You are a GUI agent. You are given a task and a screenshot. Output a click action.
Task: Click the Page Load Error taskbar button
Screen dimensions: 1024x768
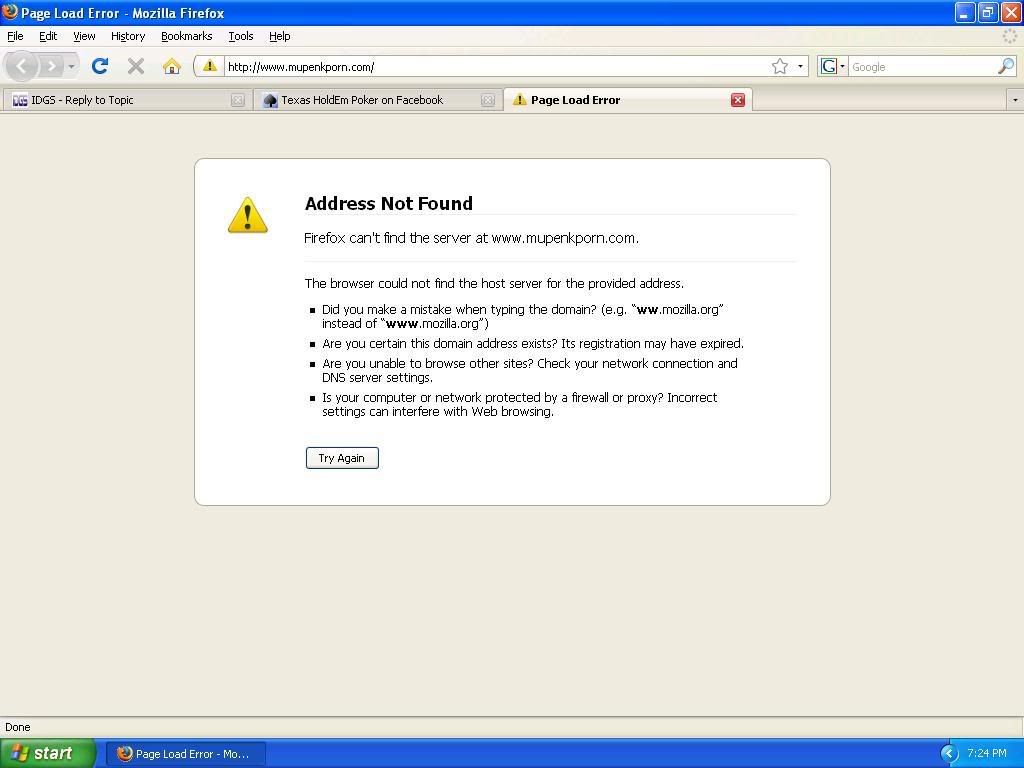point(186,754)
